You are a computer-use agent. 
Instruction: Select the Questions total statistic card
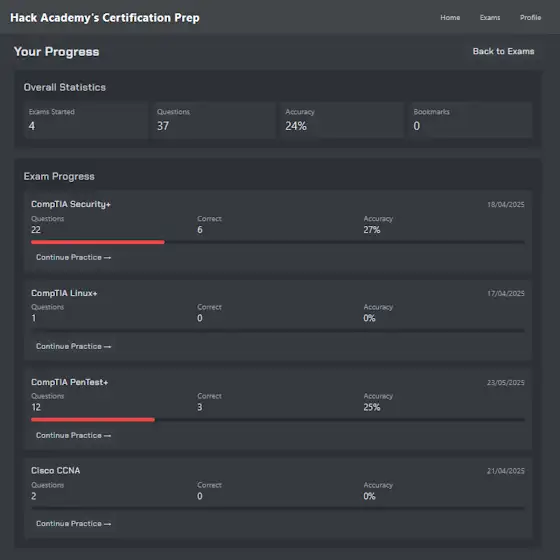point(214,120)
